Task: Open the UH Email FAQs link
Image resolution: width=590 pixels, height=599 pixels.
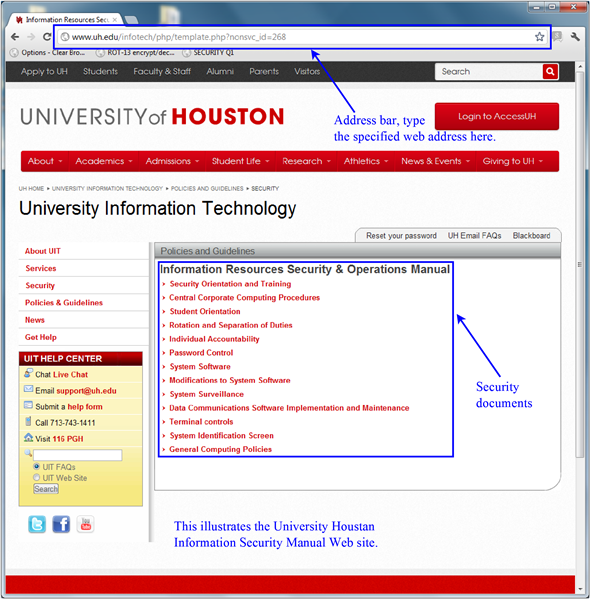Action: [474, 236]
